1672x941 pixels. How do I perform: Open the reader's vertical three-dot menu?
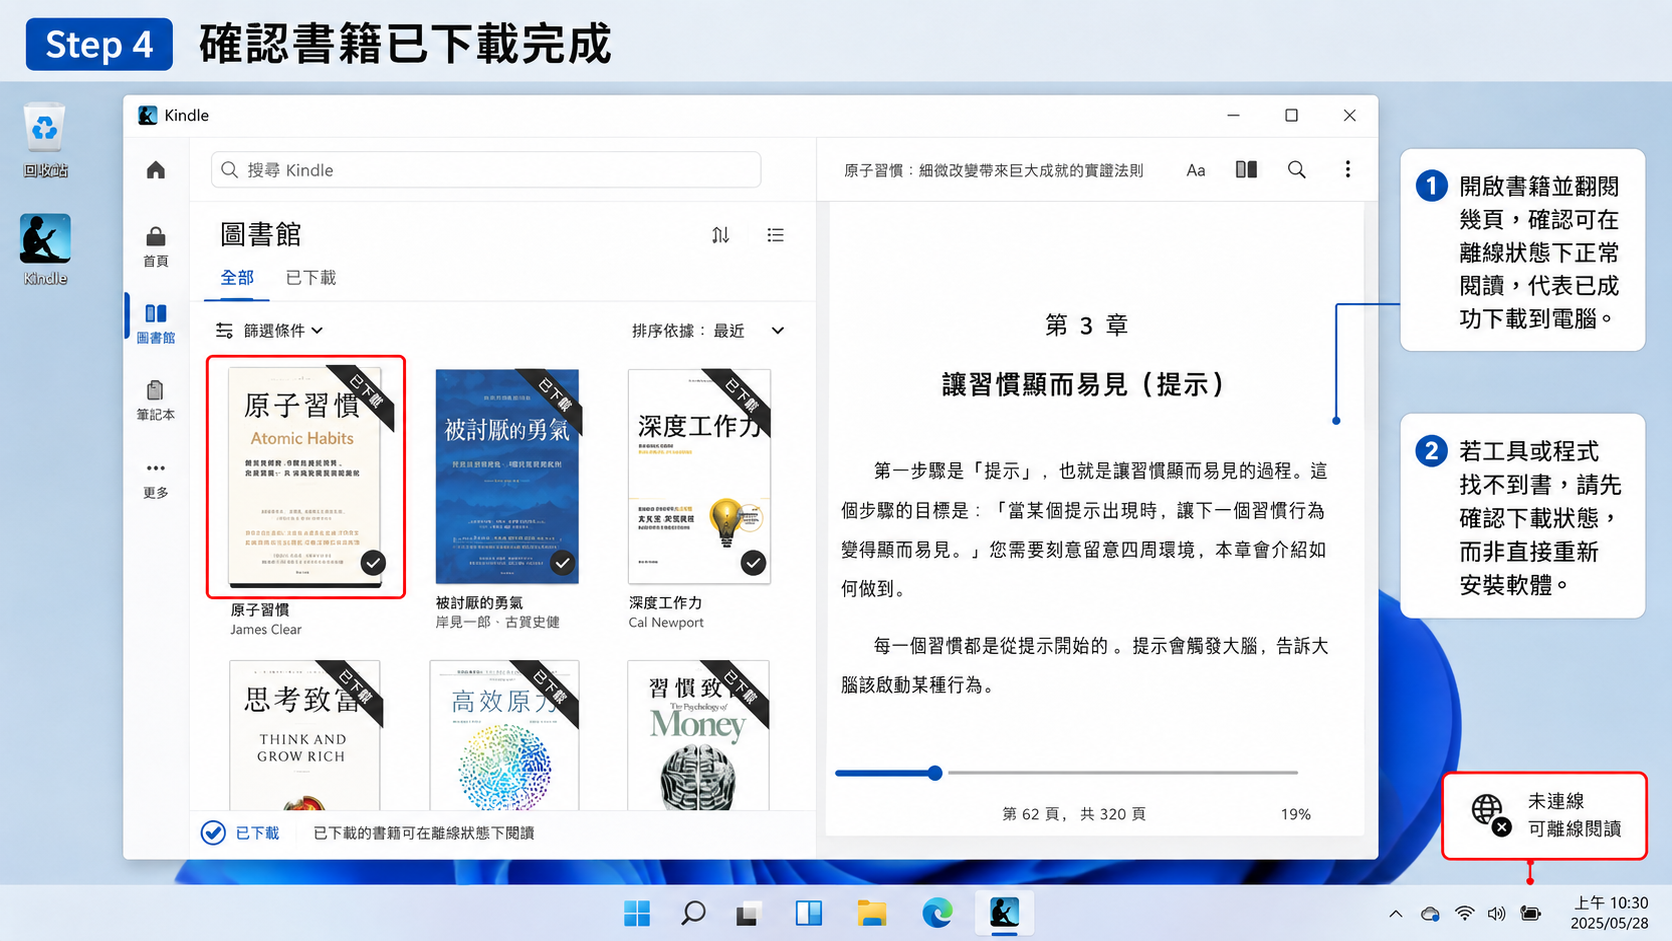pos(1348,170)
